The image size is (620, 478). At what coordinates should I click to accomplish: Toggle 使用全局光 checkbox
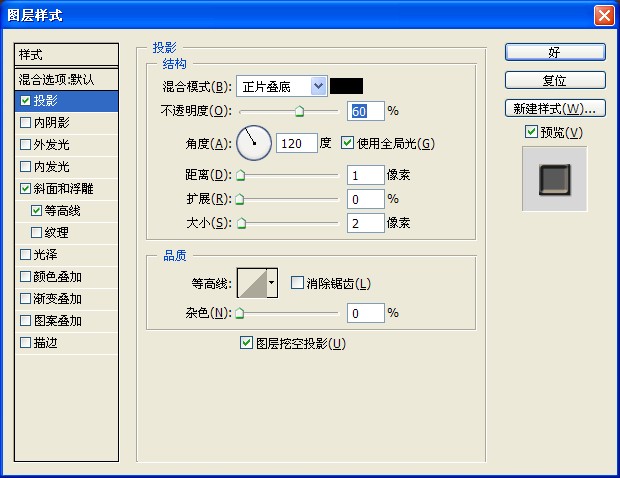[348, 143]
